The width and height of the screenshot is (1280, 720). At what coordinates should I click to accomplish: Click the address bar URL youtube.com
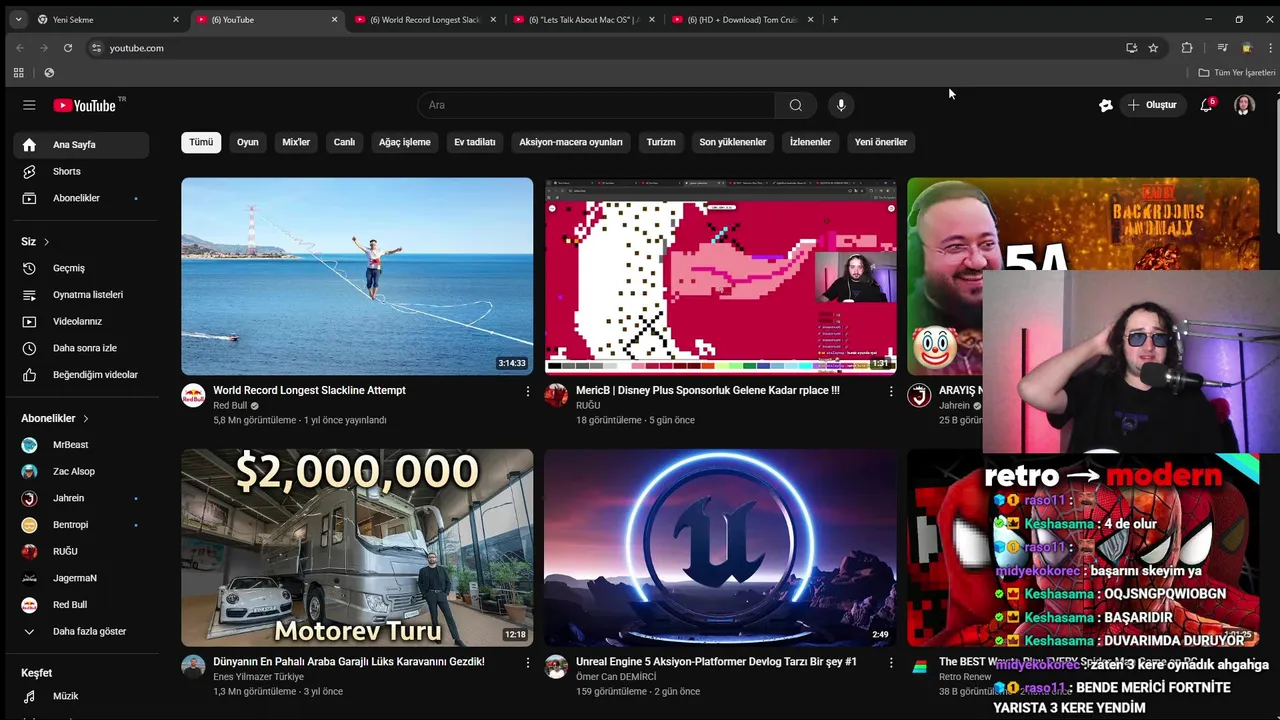pyautogui.click(x=136, y=48)
